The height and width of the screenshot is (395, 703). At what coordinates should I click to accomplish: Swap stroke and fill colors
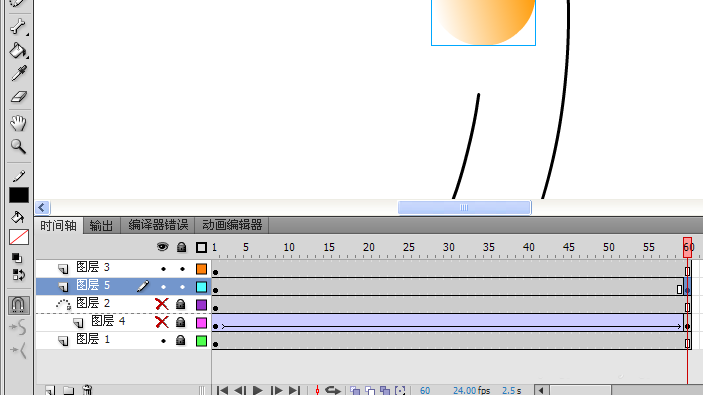coord(18,275)
